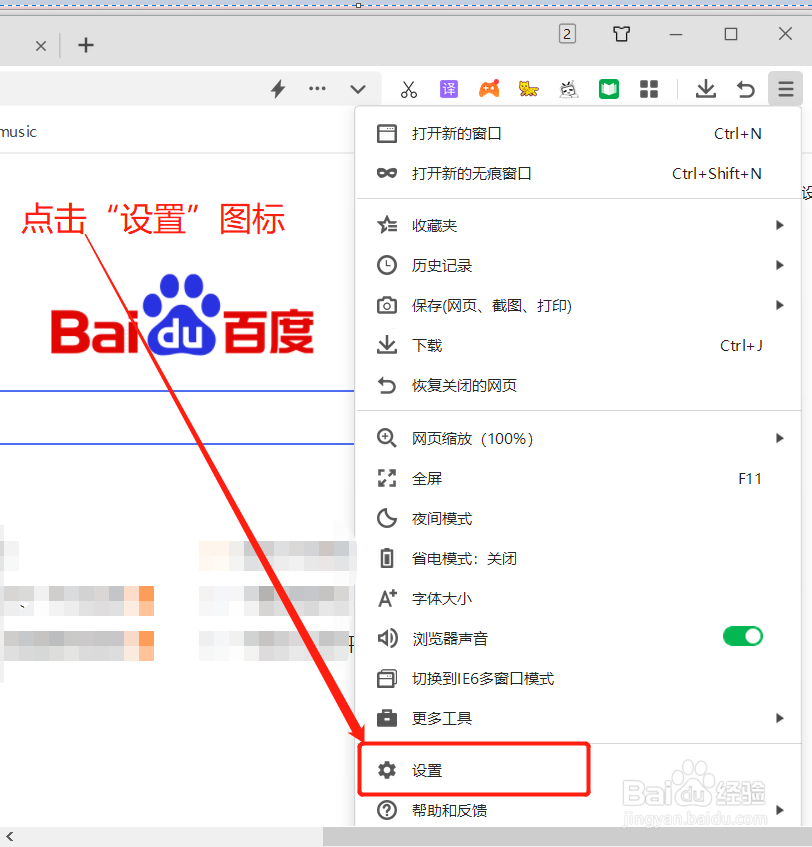
Task: Click the download manager toolbar icon
Action: tap(705, 89)
